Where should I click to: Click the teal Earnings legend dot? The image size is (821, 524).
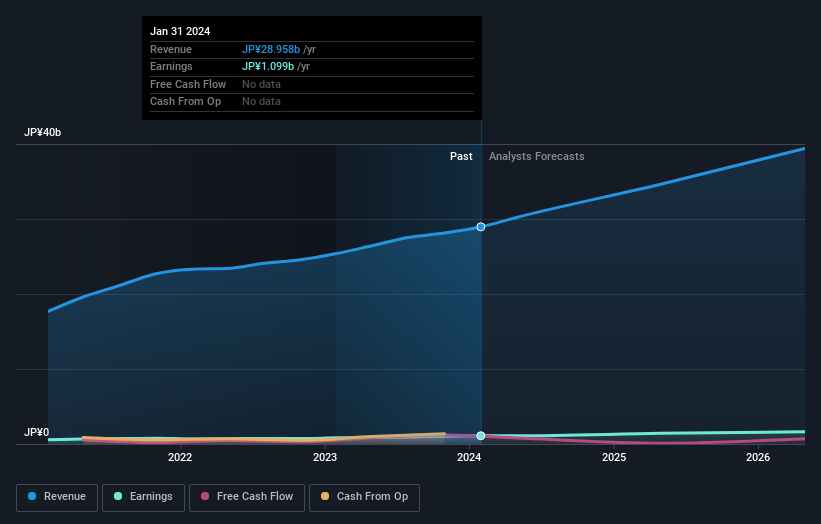coord(118,496)
